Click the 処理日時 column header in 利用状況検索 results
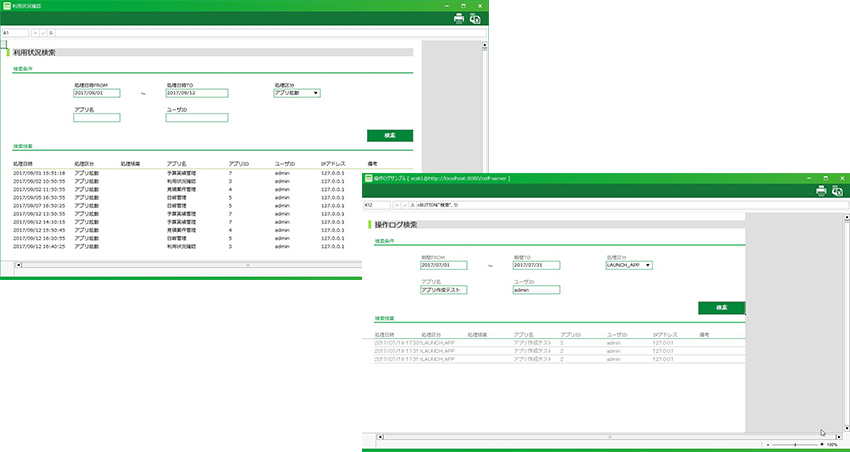 pyautogui.click(x=23, y=164)
